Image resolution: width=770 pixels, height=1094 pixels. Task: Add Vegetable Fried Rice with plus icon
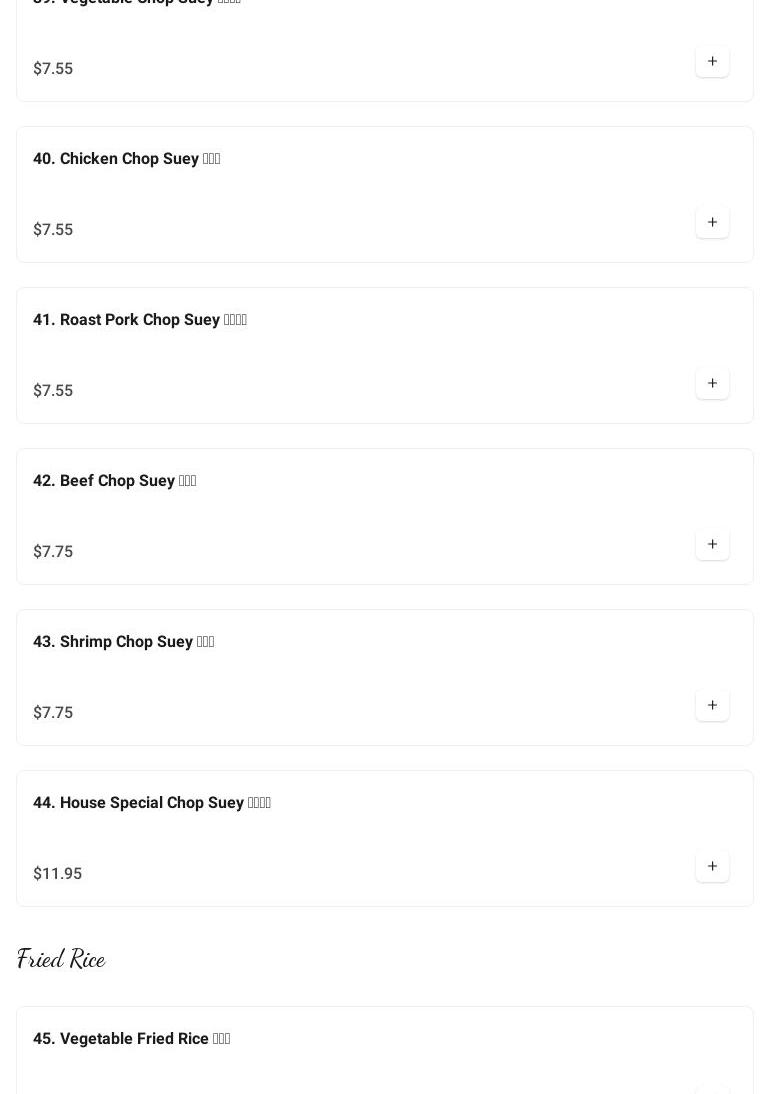pyautogui.click(x=712, y=1088)
